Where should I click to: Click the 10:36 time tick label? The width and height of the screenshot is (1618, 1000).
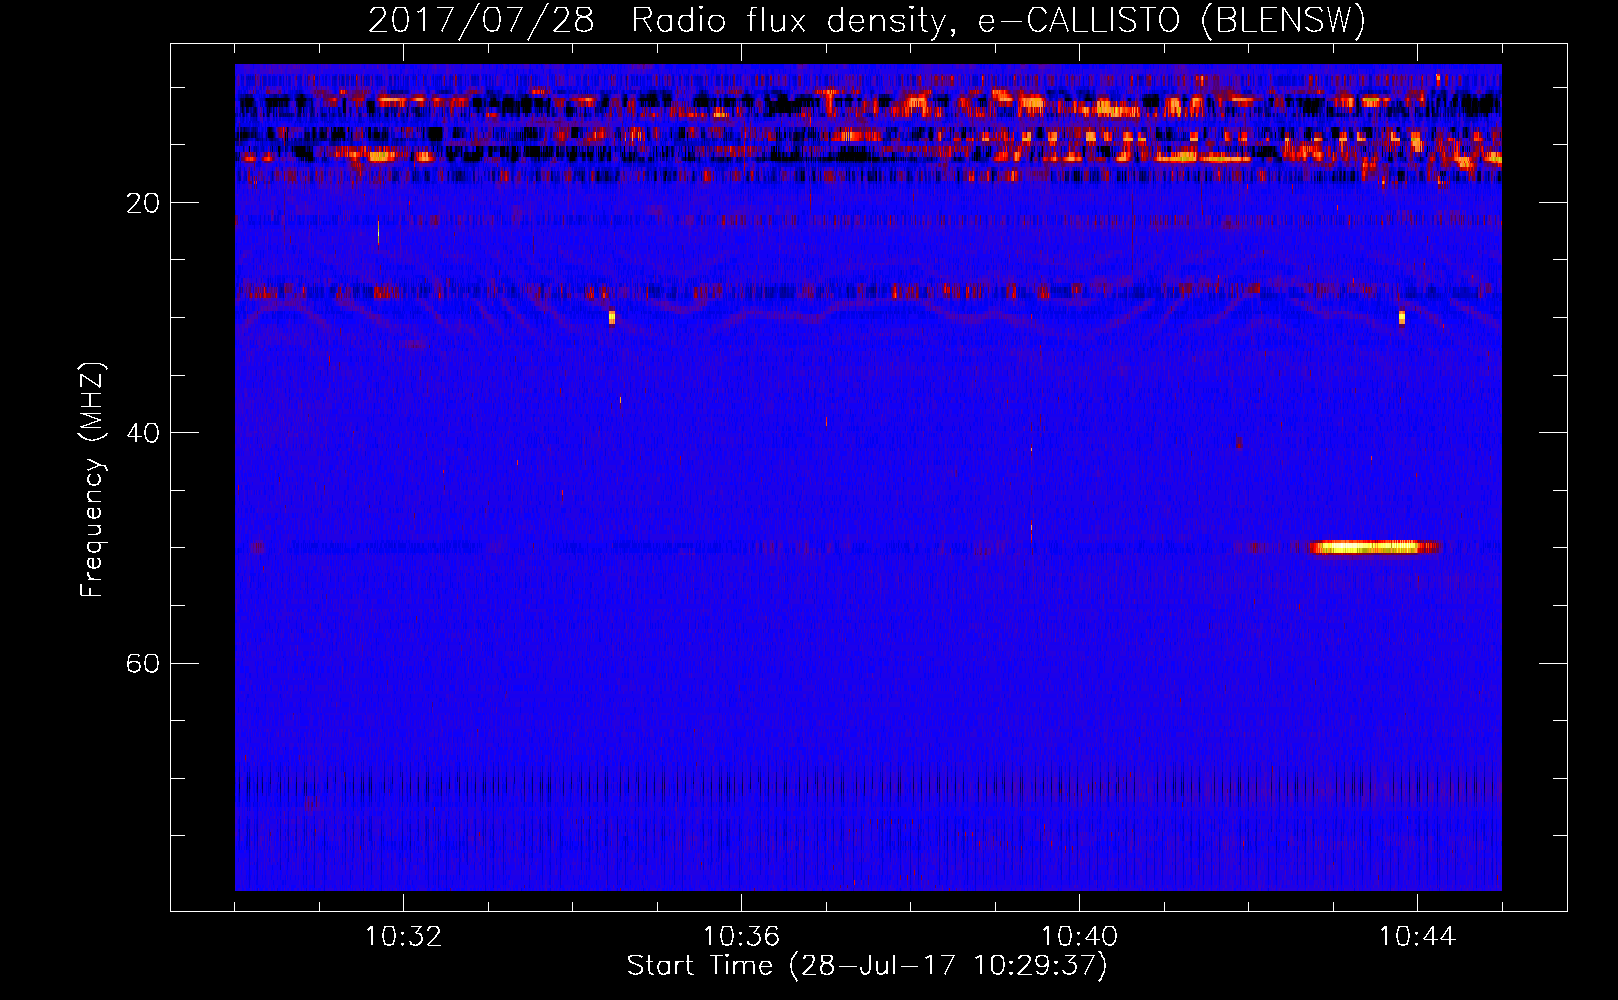pos(741,937)
